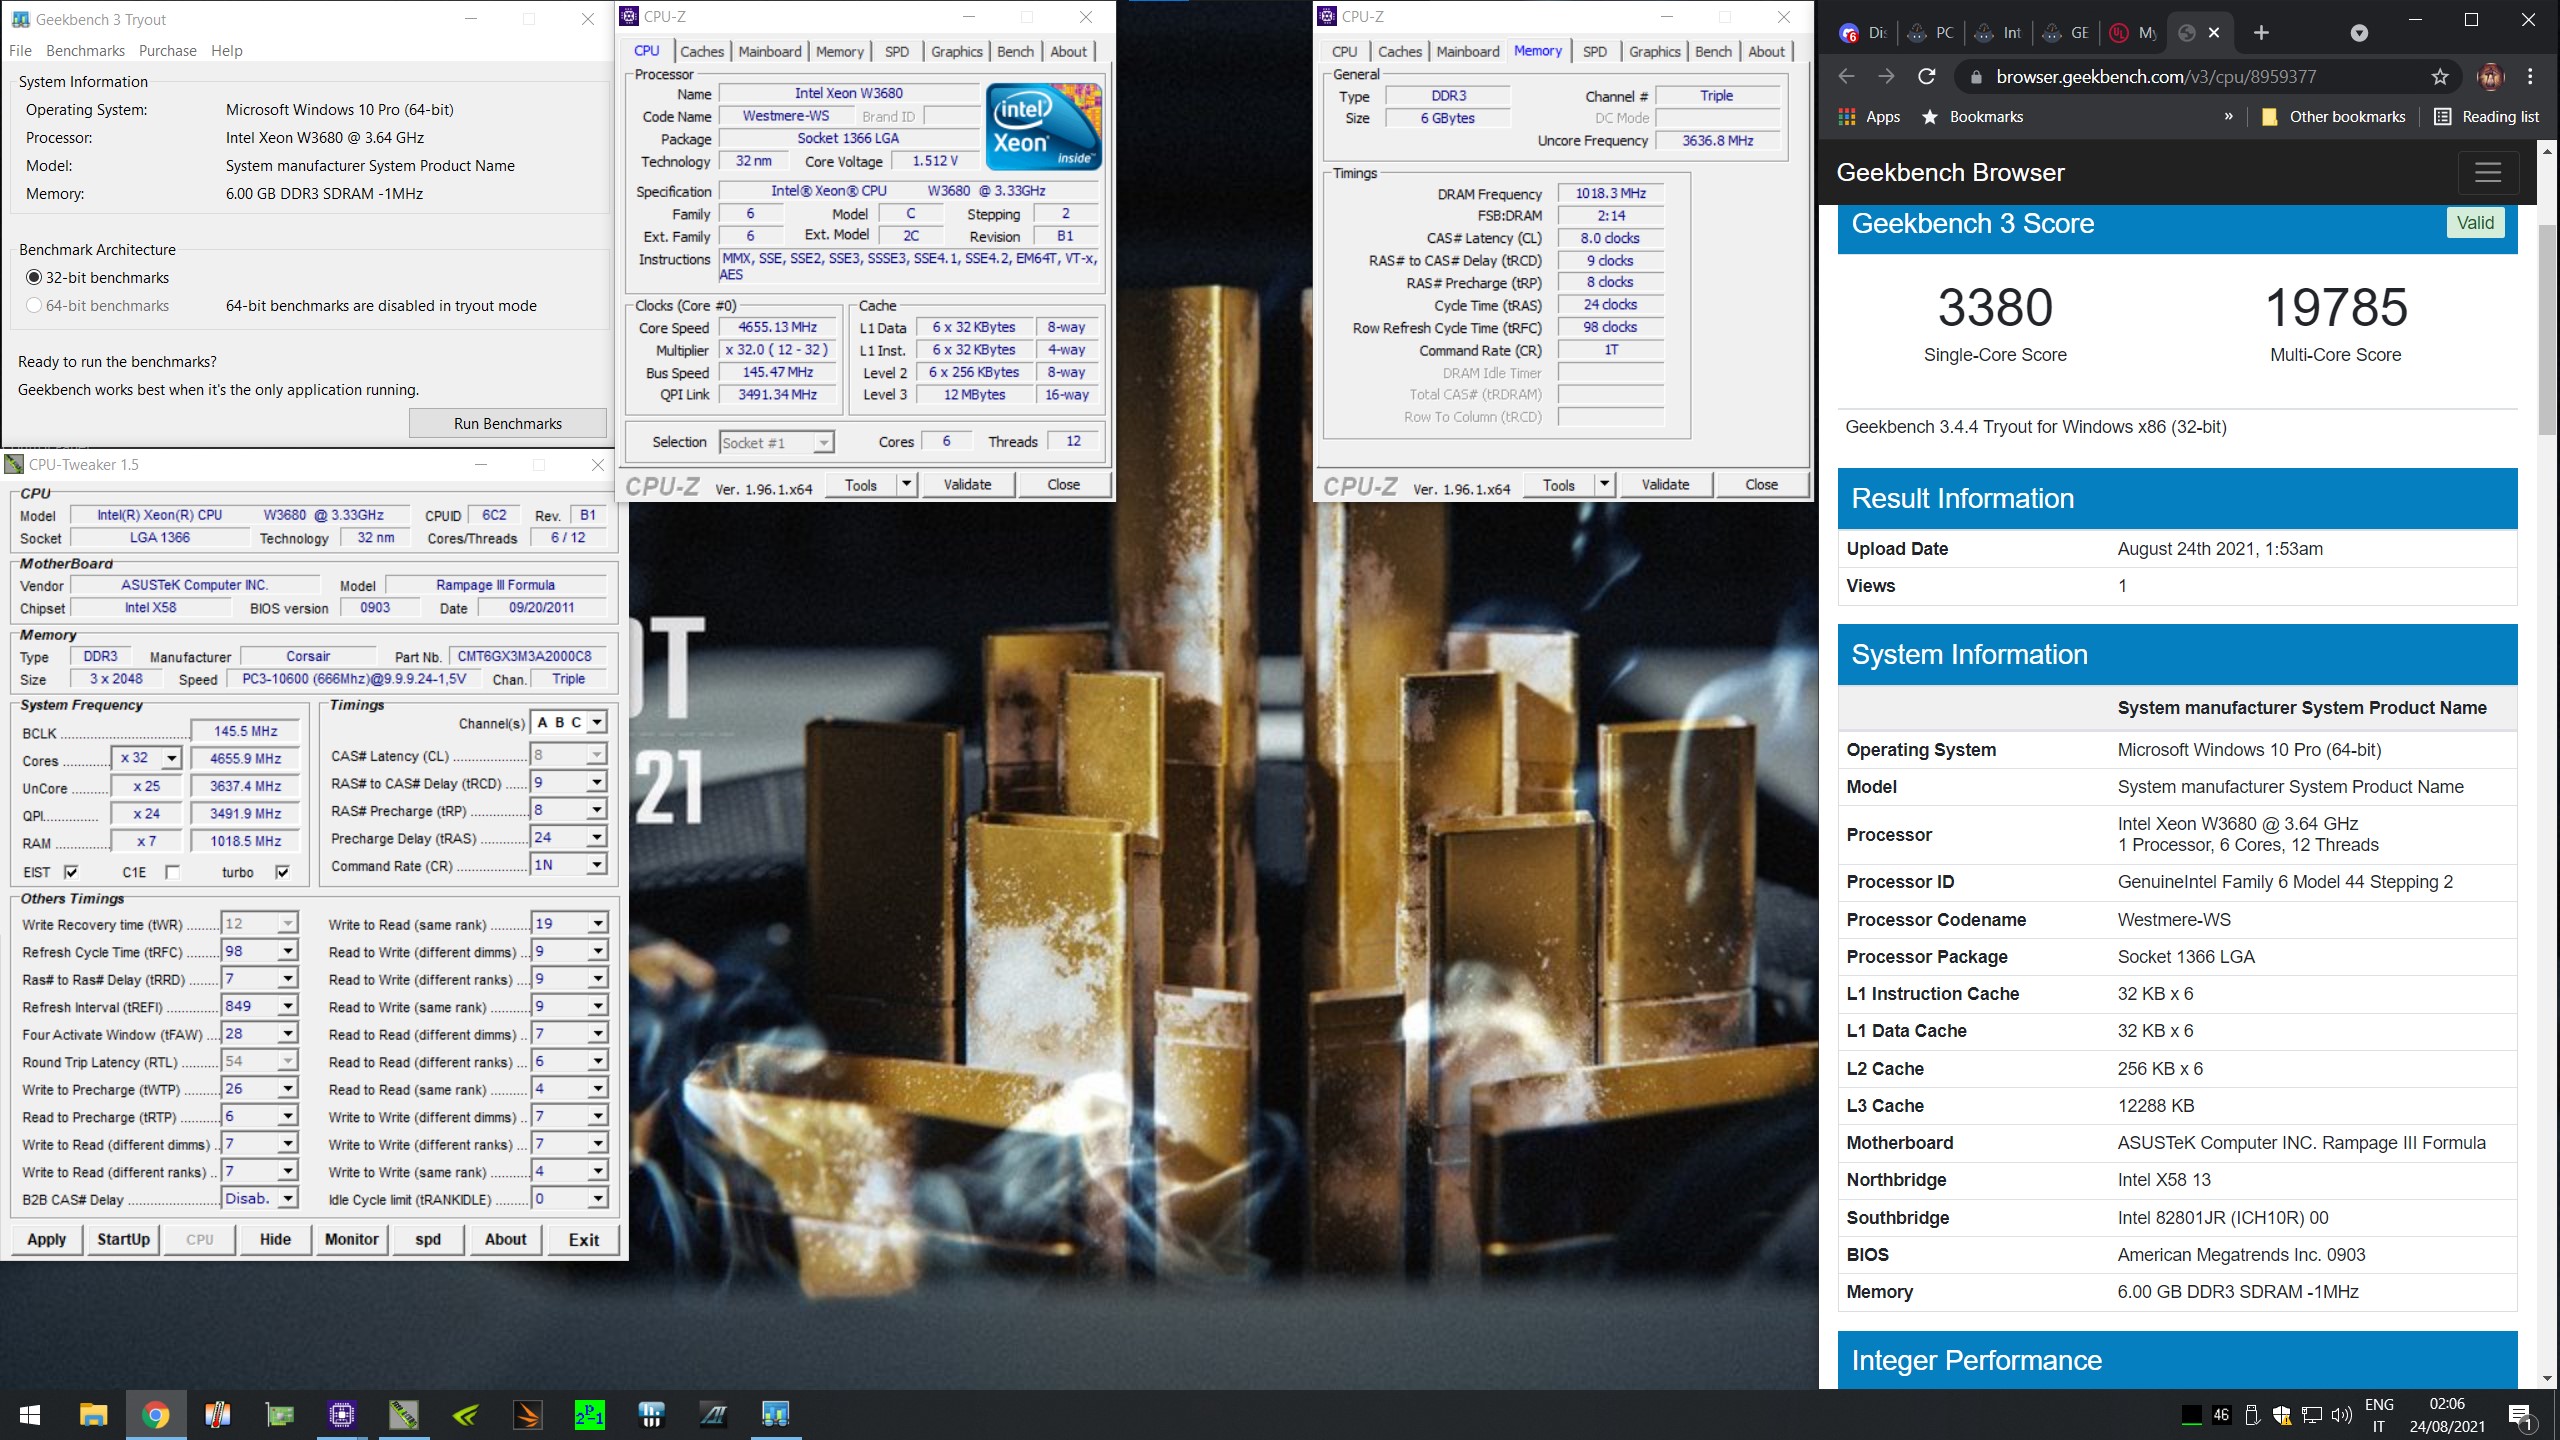
Task: Toggle turbo checkbox in CPU-Tweaker
Action: pyautogui.click(x=283, y=872)
